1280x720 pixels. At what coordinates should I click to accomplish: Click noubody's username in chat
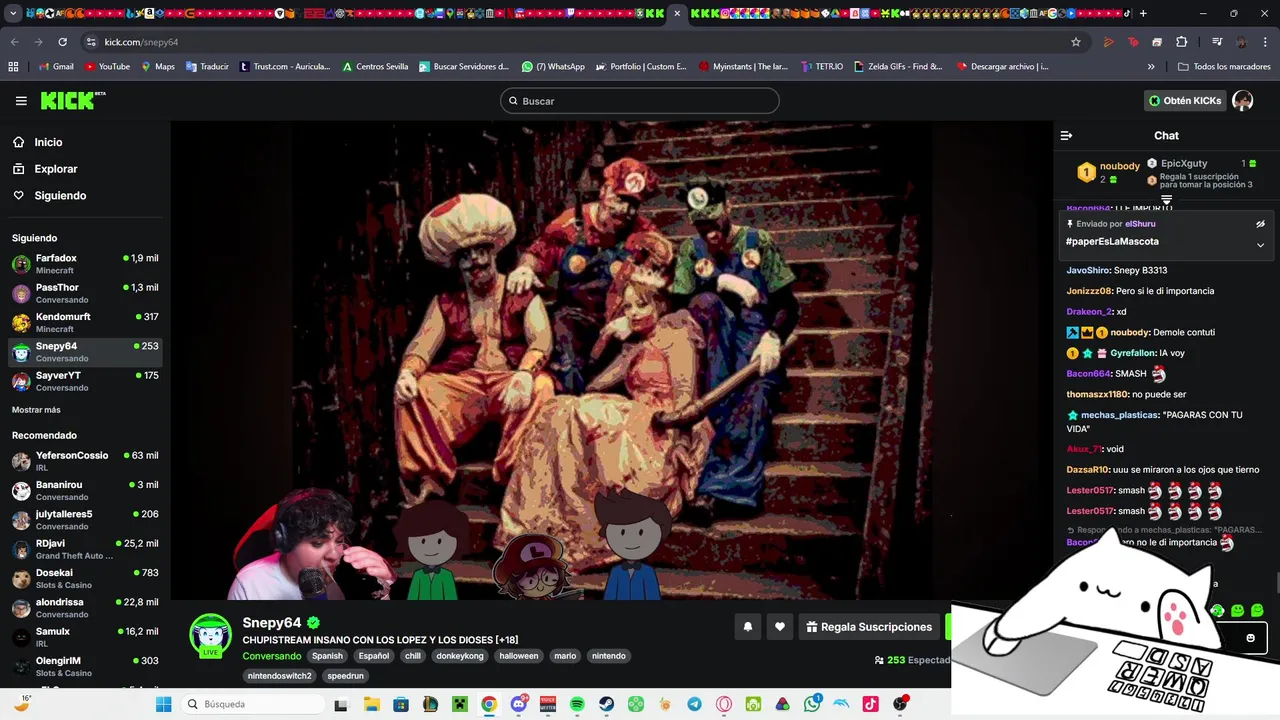pyautogui.click(x=1130, y=332)
